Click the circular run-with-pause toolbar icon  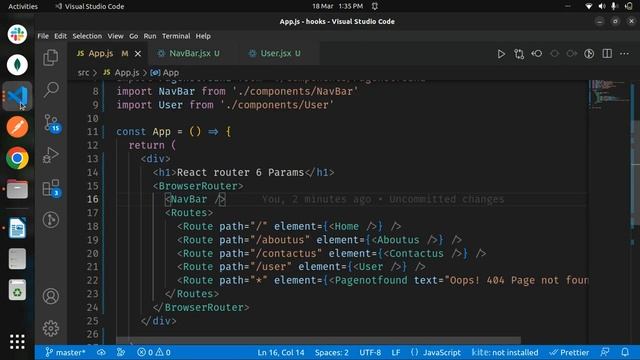pyautogui.click(x=589, y=54)
